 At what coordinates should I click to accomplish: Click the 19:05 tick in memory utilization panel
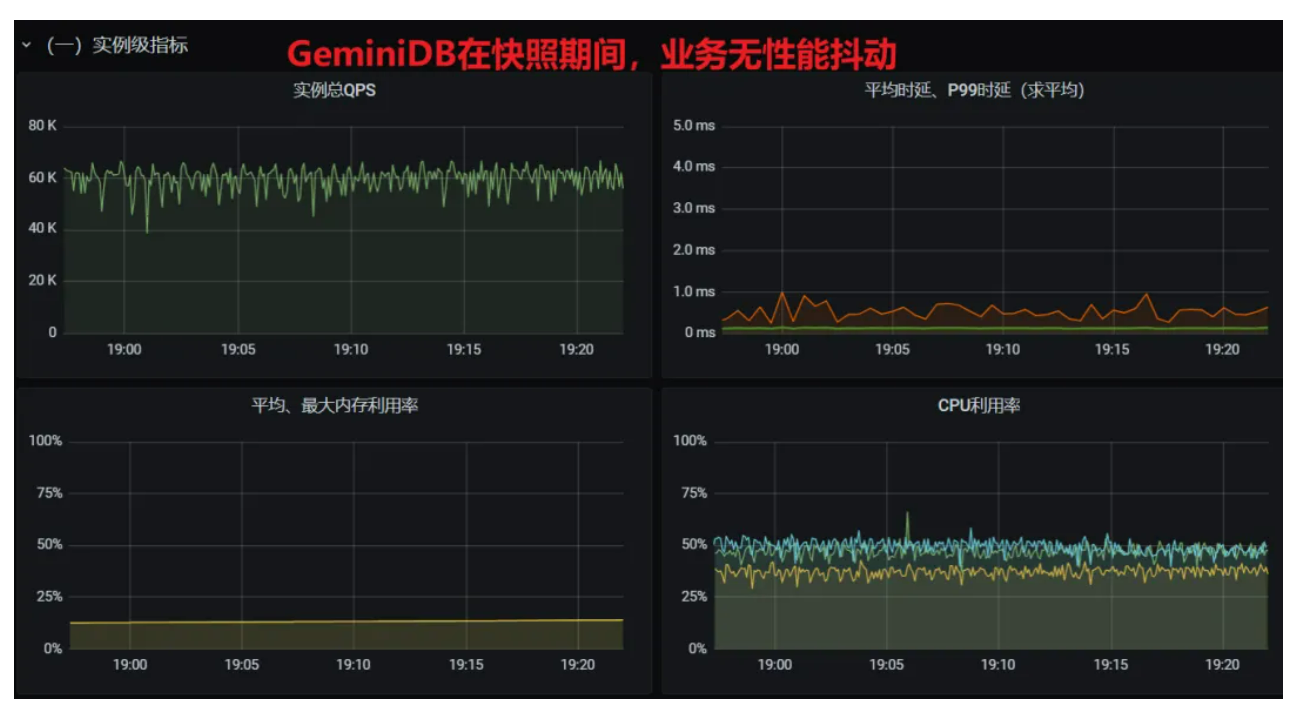click(x=241, y=665)
